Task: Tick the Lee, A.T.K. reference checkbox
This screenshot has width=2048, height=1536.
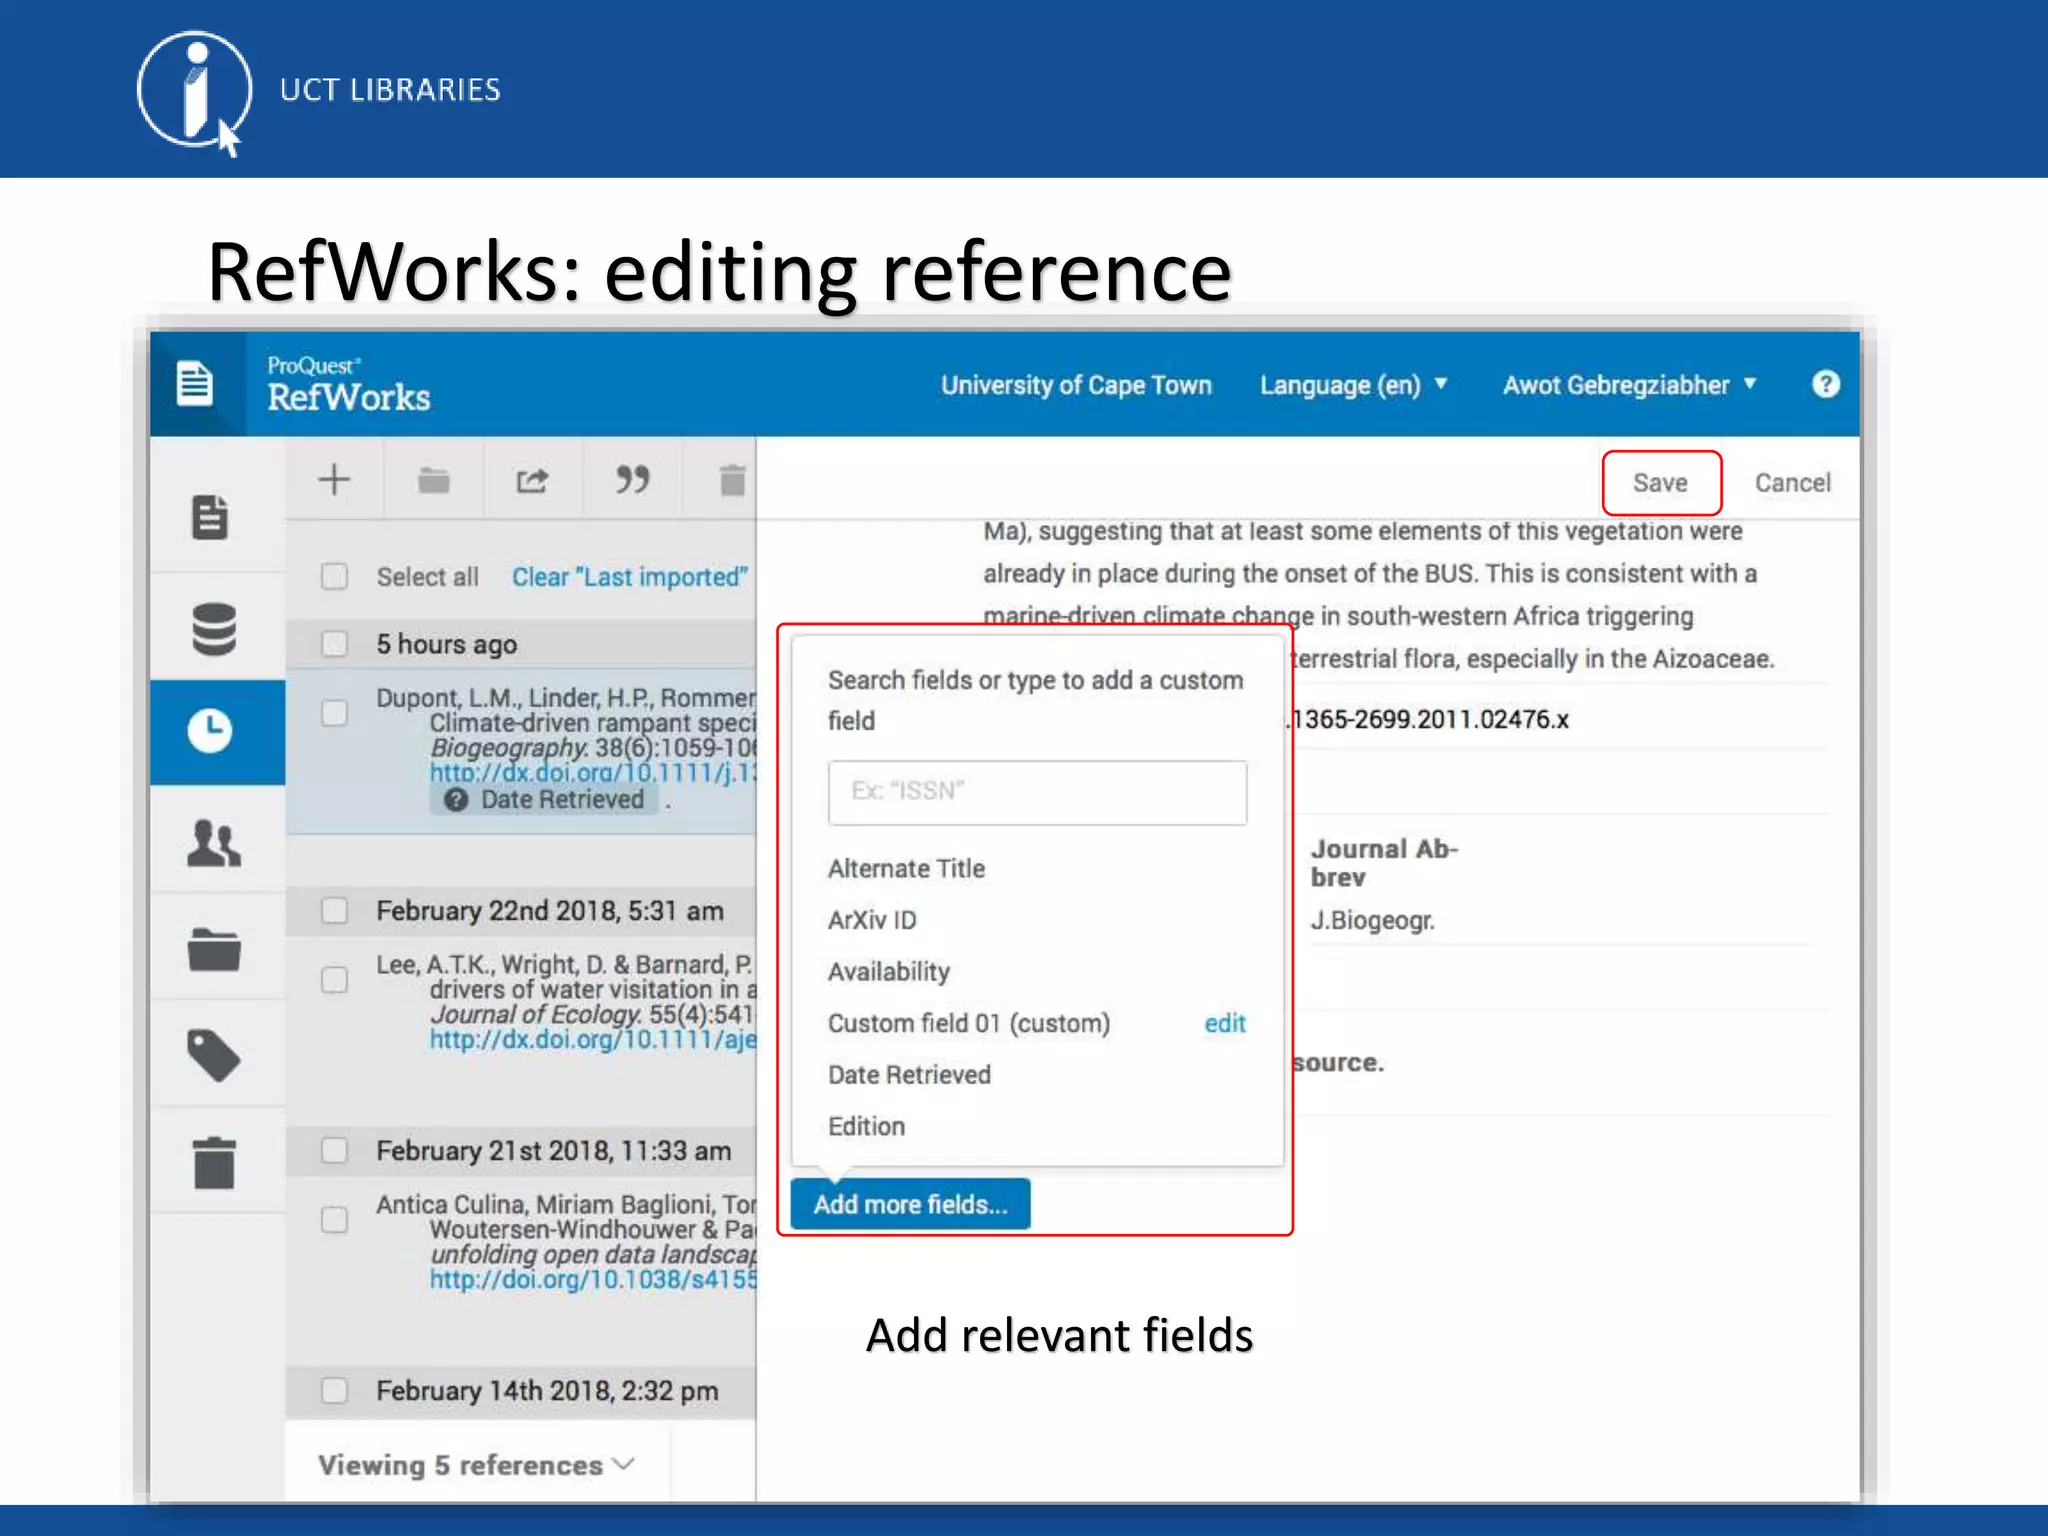Action: click(x=334, y=979)
